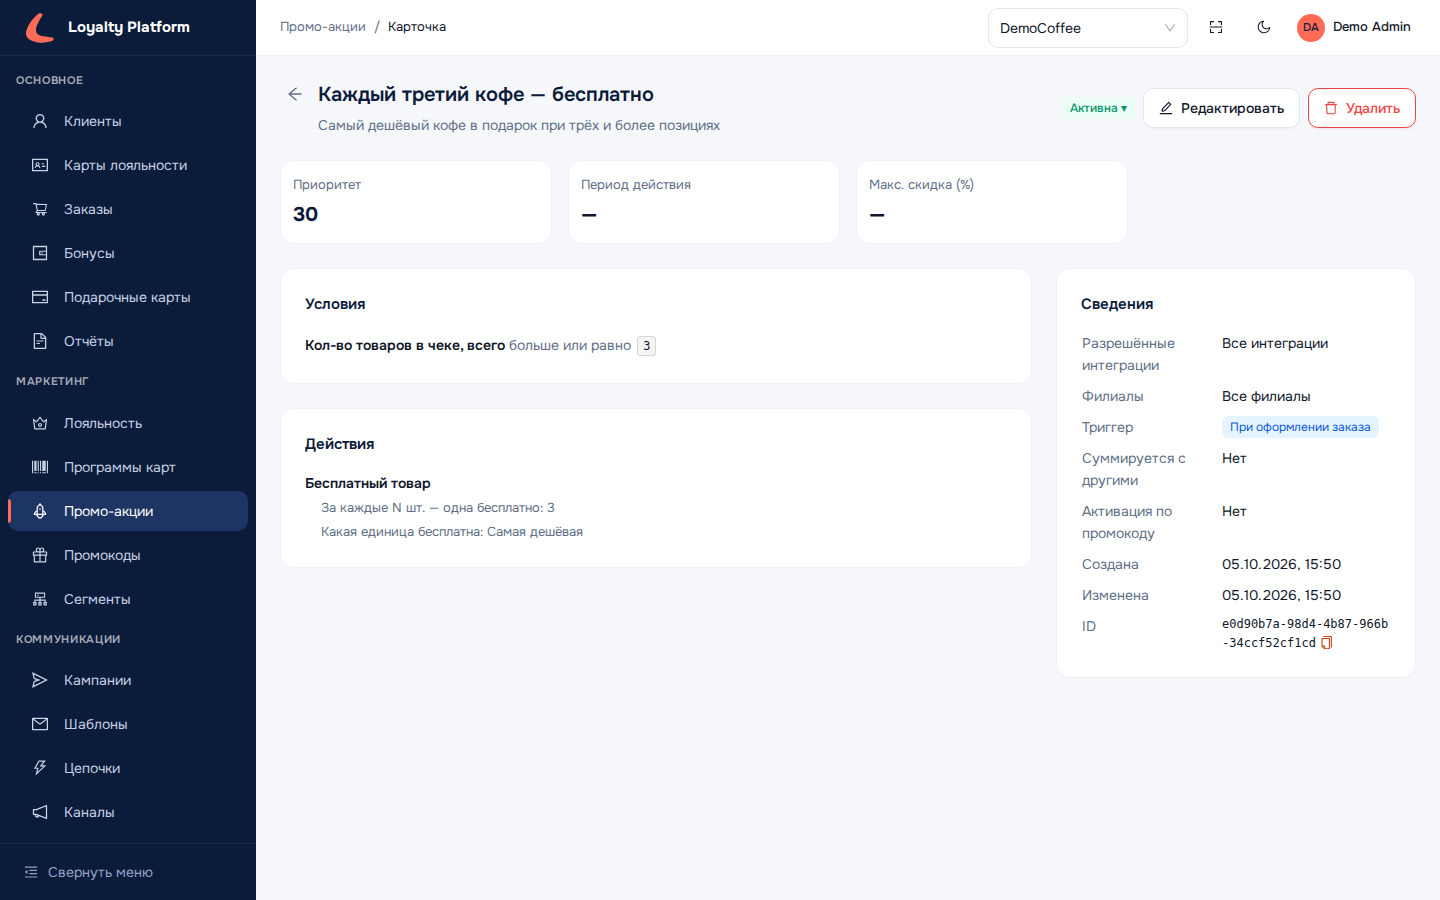Navigate to Сегменты in the sidebar
Viewport: 1440px width, 900px height.
pyautogui.click(x=128, y=599)
